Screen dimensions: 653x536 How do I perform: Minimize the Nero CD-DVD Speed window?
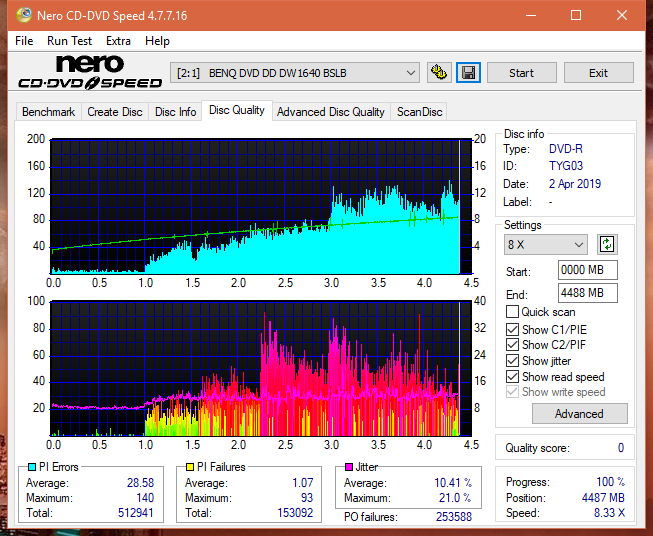point(531,15)
